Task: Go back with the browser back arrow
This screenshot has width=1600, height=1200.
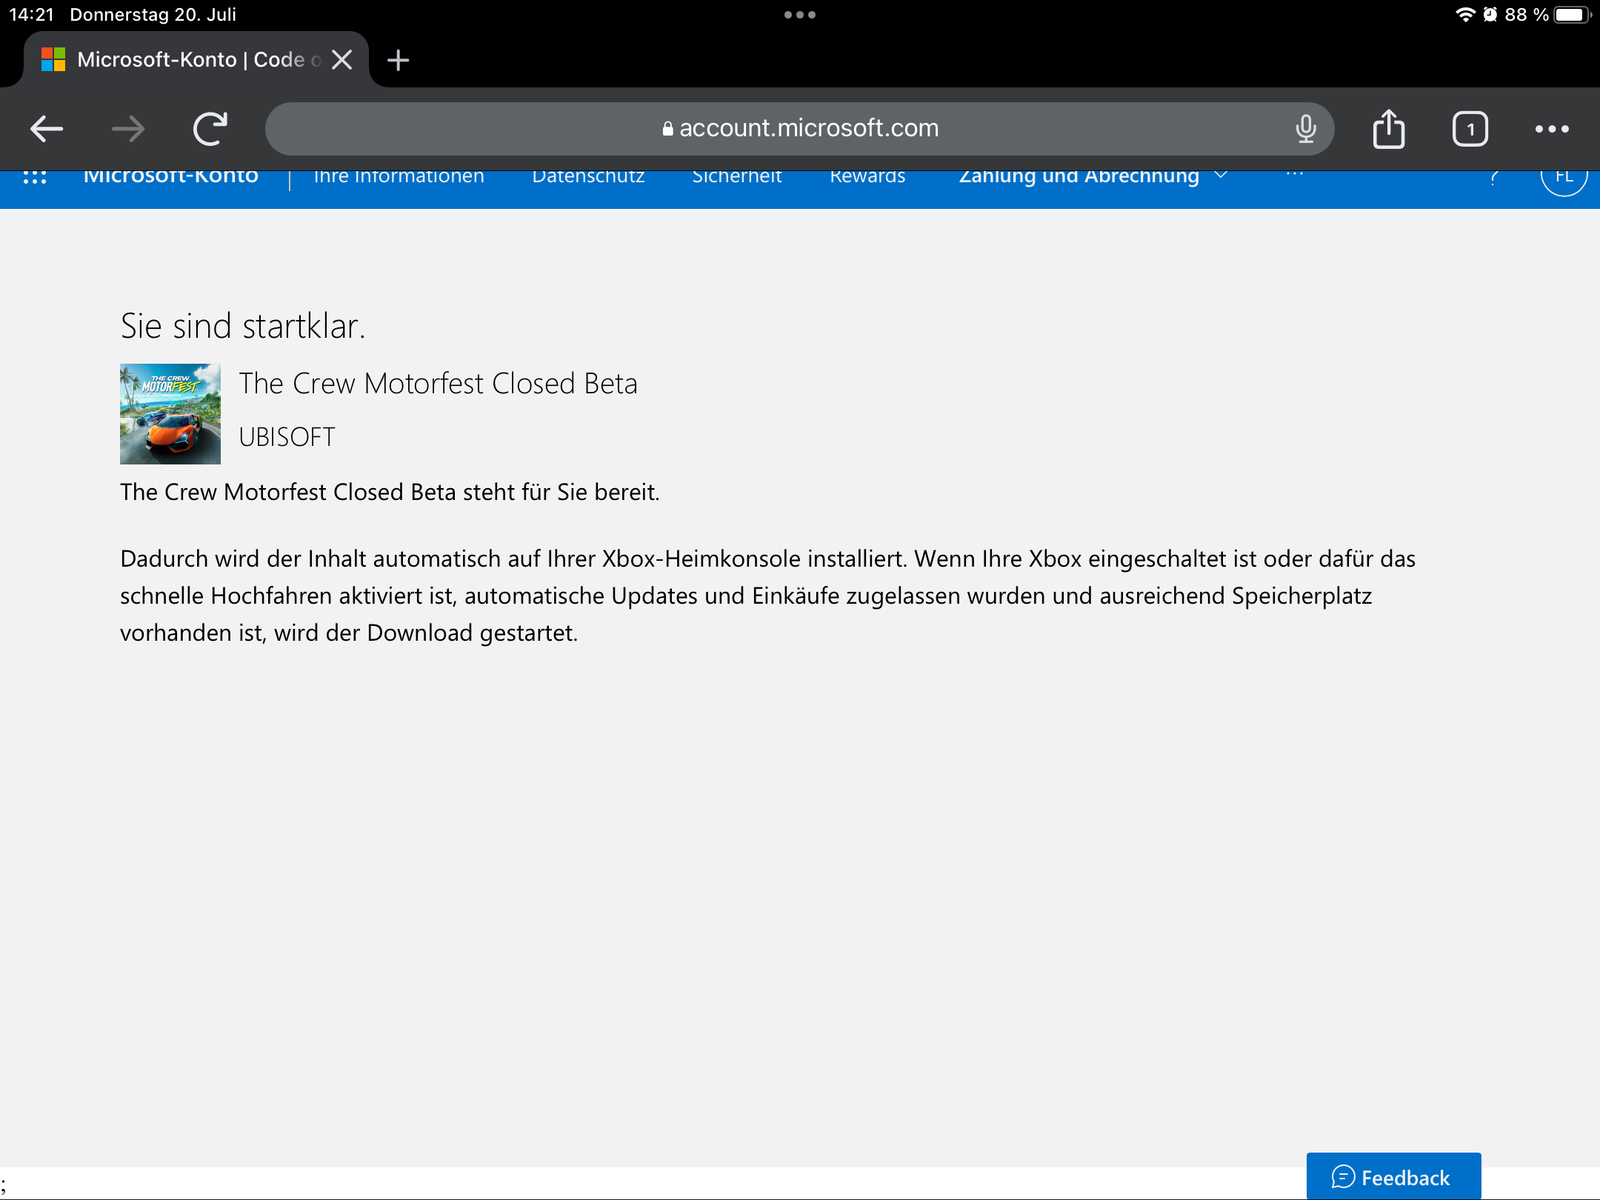Action: pos(47,128)
